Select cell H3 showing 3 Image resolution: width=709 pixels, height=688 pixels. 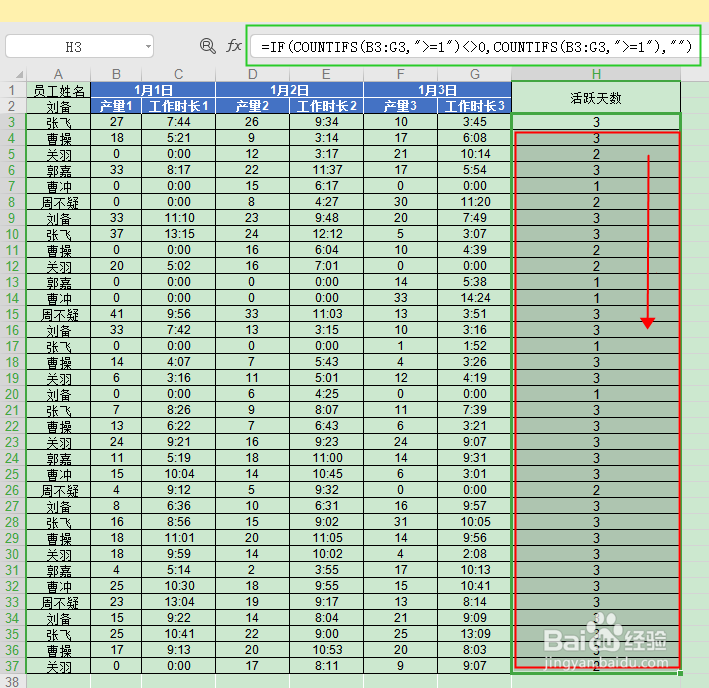[596, 122]
